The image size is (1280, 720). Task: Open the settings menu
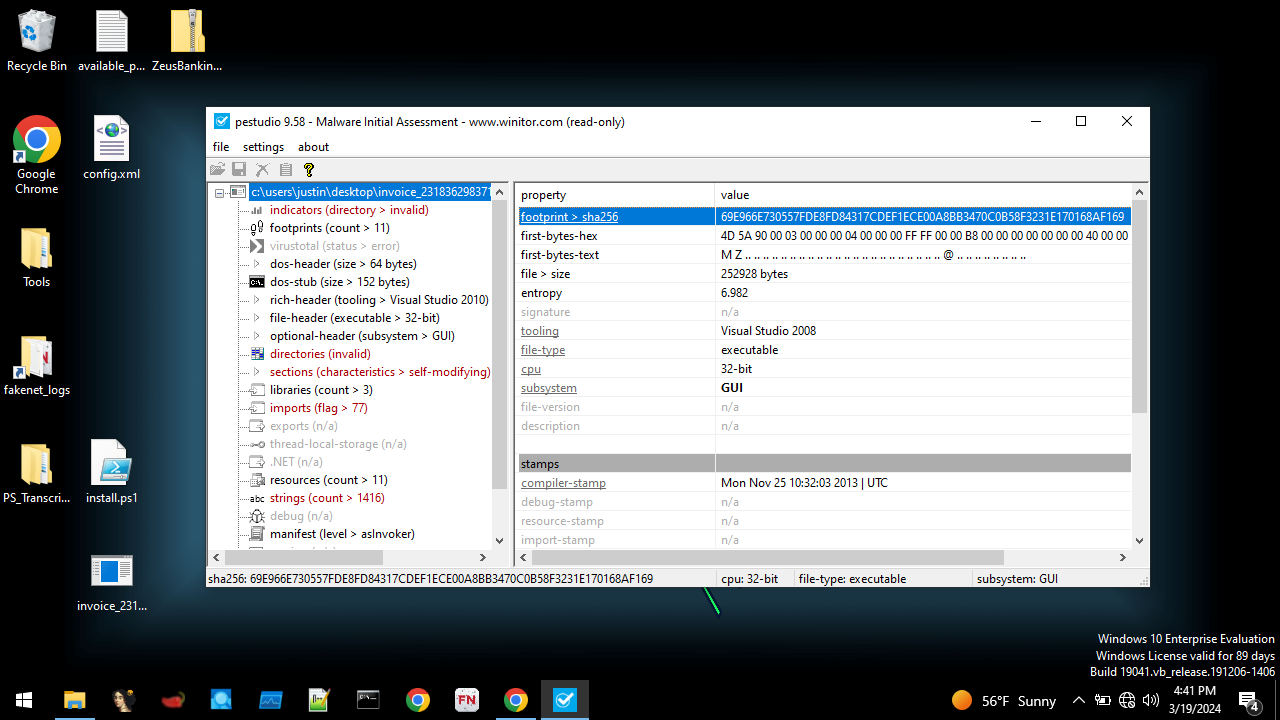(262, 147)
